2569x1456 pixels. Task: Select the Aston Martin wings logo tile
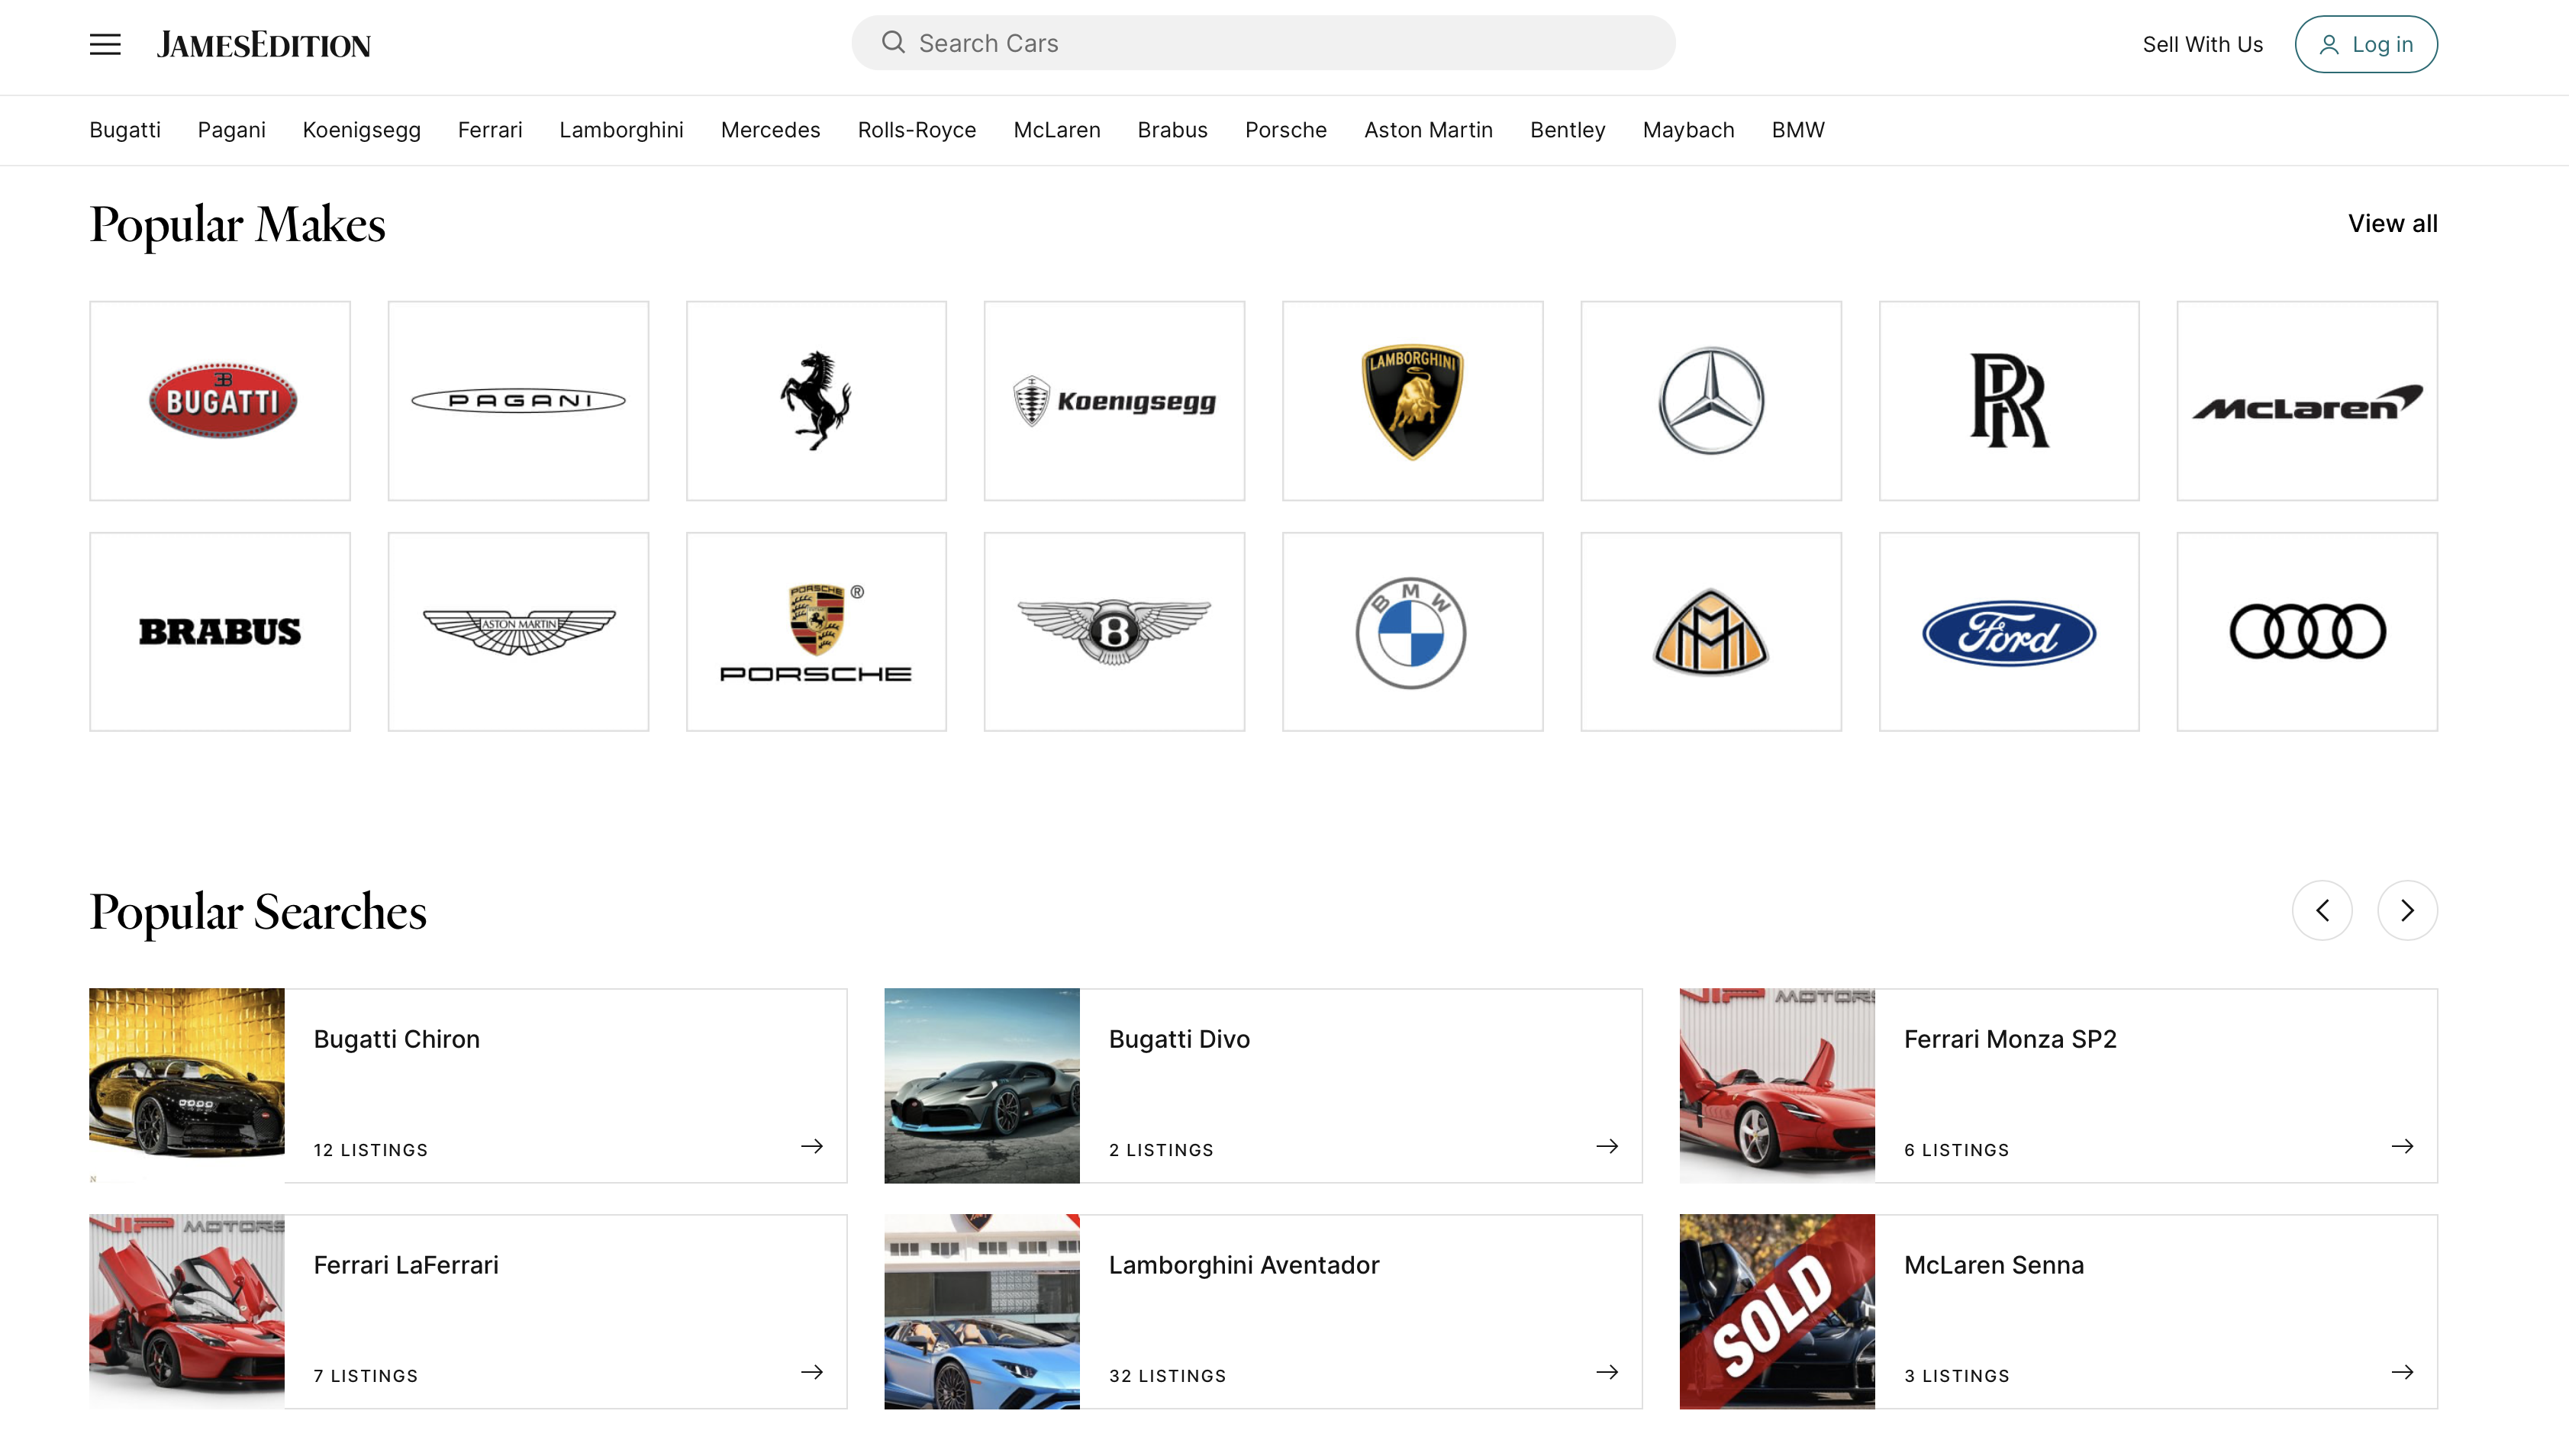(x=518, y=631)
